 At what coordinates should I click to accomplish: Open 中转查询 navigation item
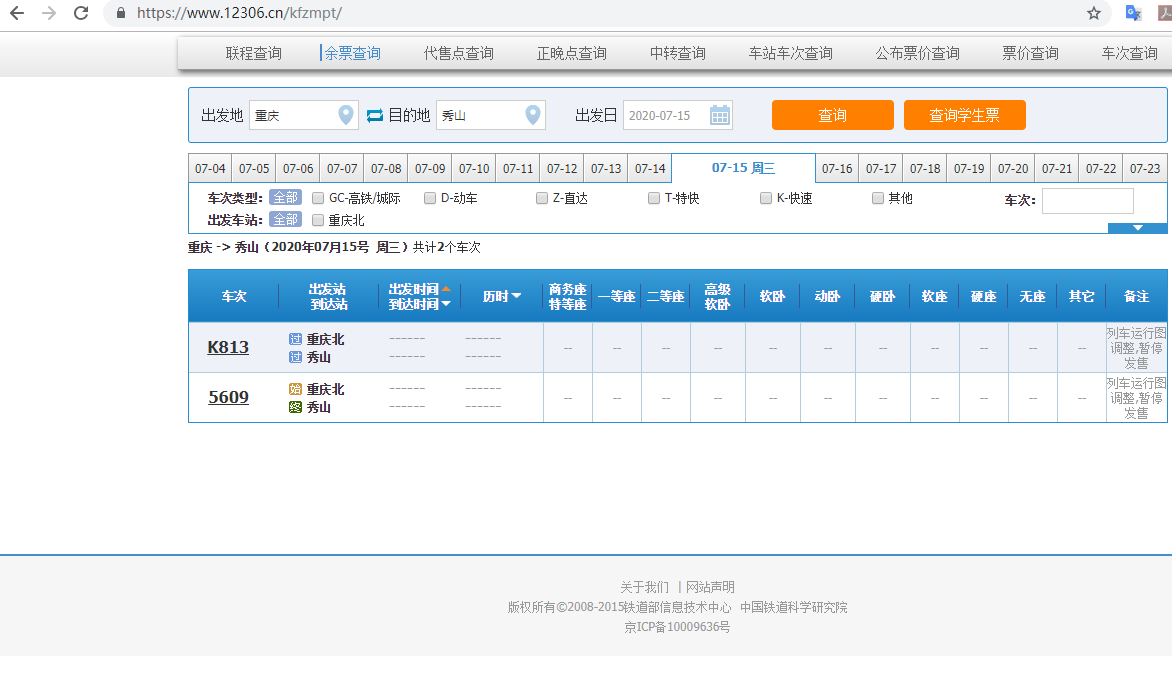coord(677,53)
